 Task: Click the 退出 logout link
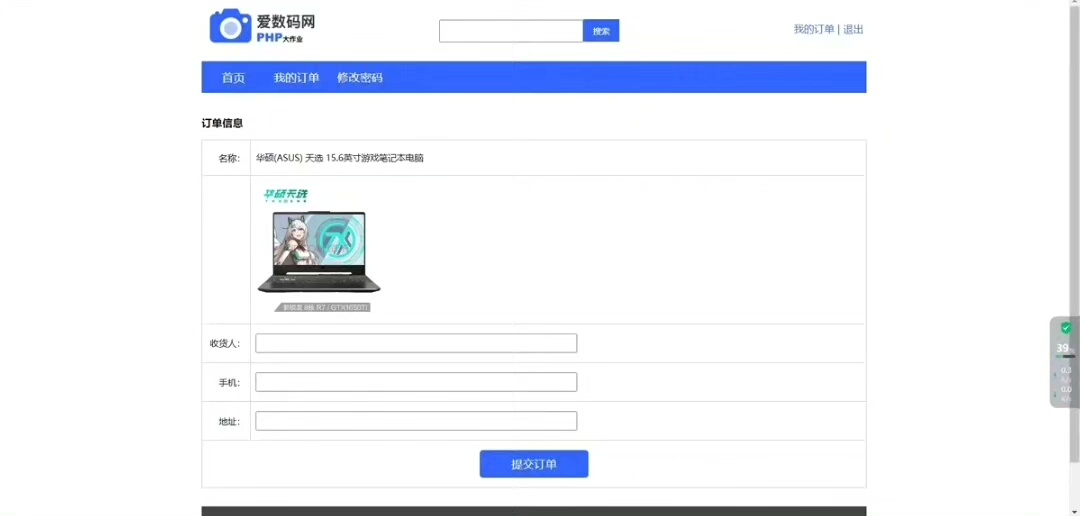point(853,29)
